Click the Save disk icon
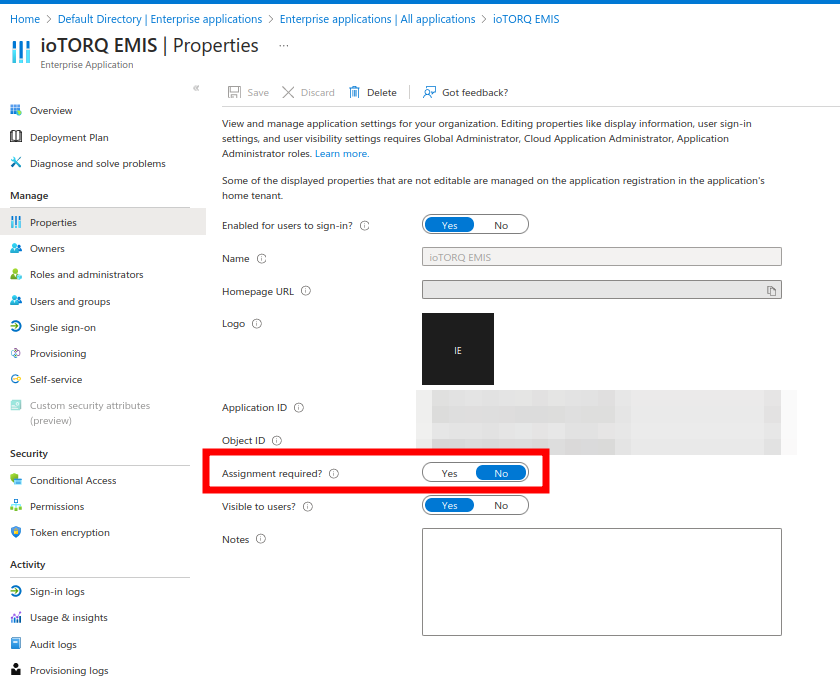Screen dimensions: 840x688 tap(234, 92)
